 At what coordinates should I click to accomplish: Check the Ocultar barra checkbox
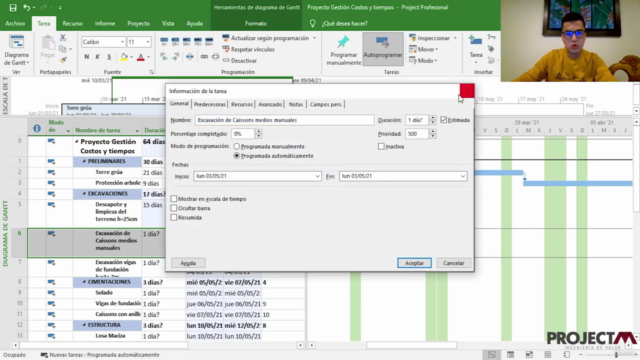click(x=174, y=208)
